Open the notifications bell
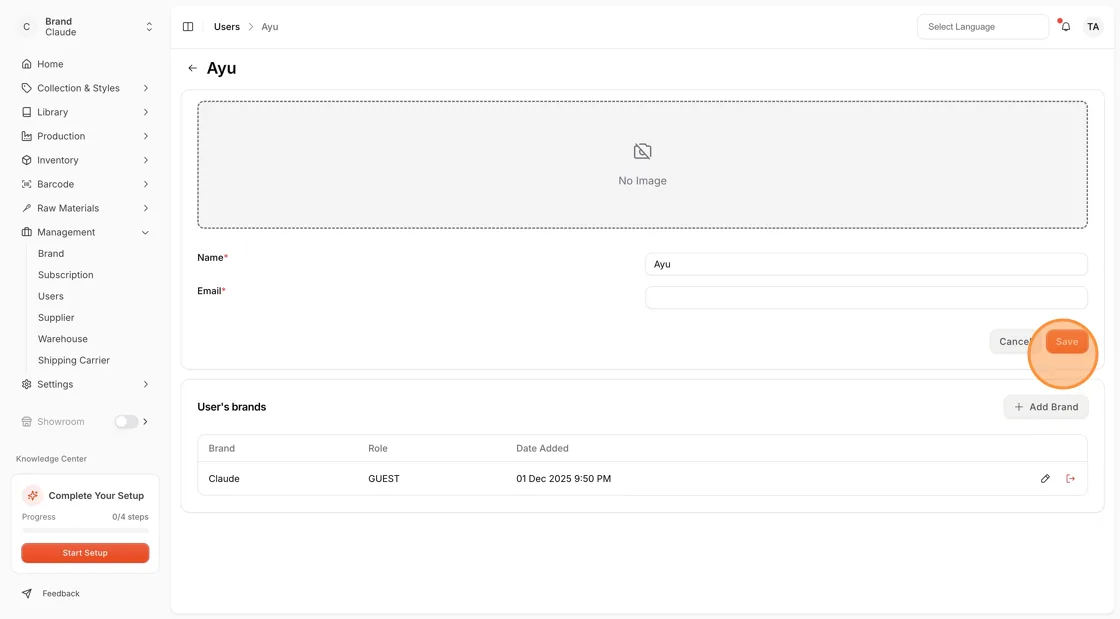The height and width of the screenshot is (619, 1120). 1065,26
